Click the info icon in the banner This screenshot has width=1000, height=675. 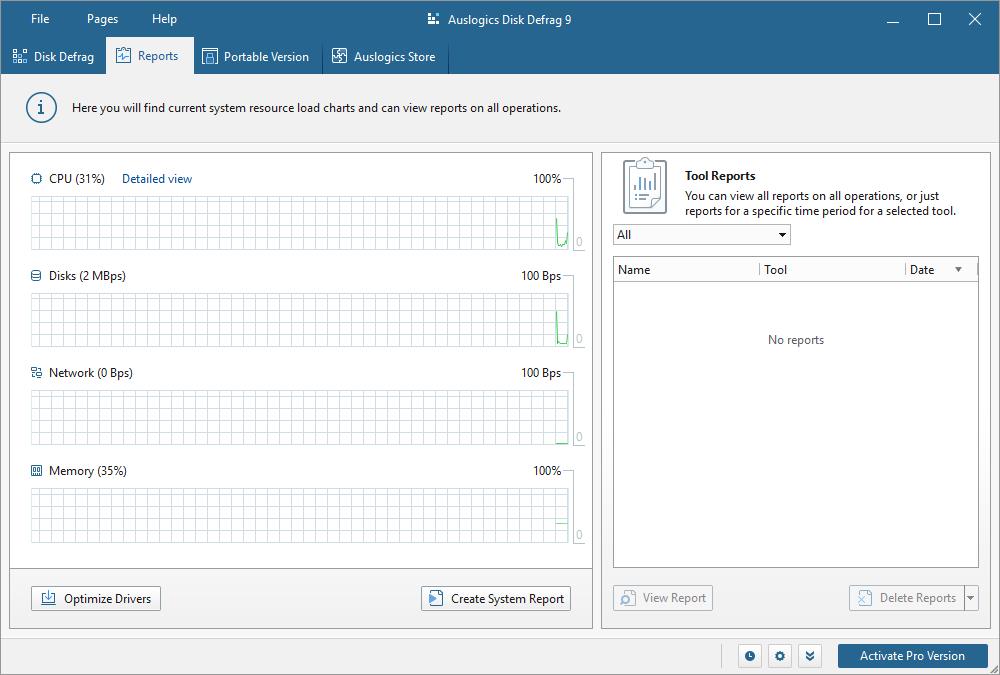41,108
